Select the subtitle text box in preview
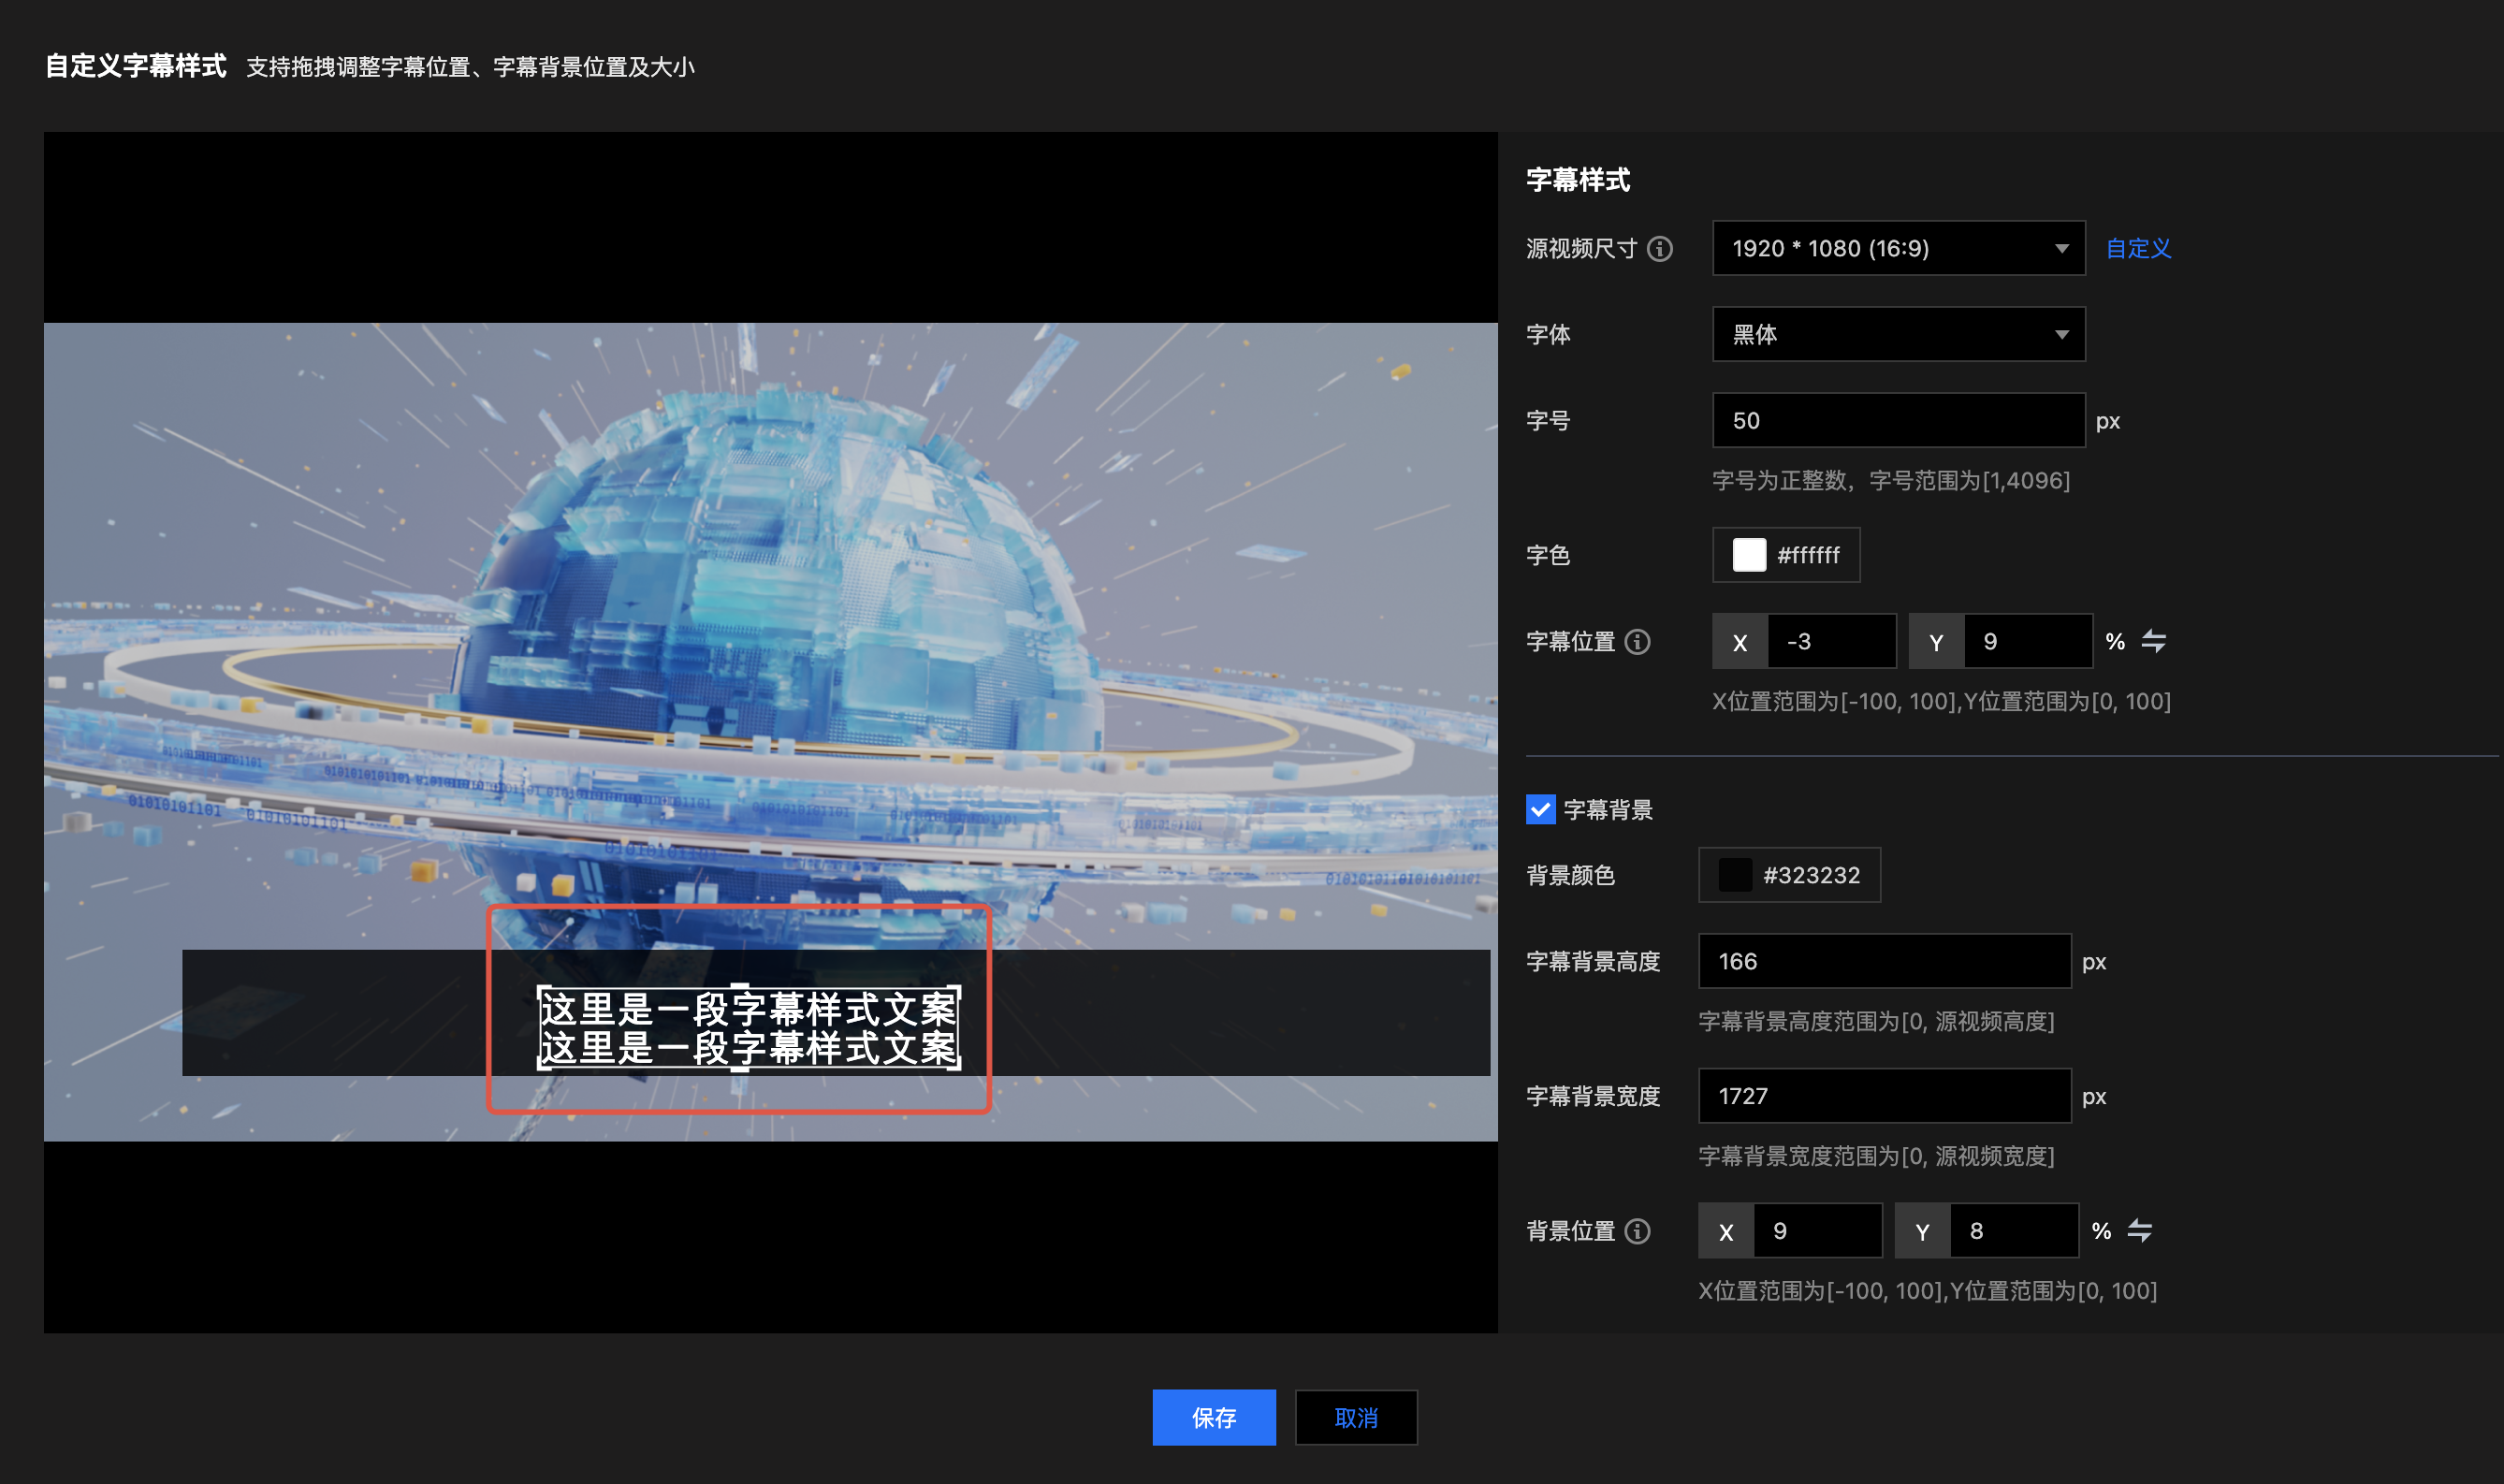This screenshot has width=2504, height=1484. [748, 1029]
